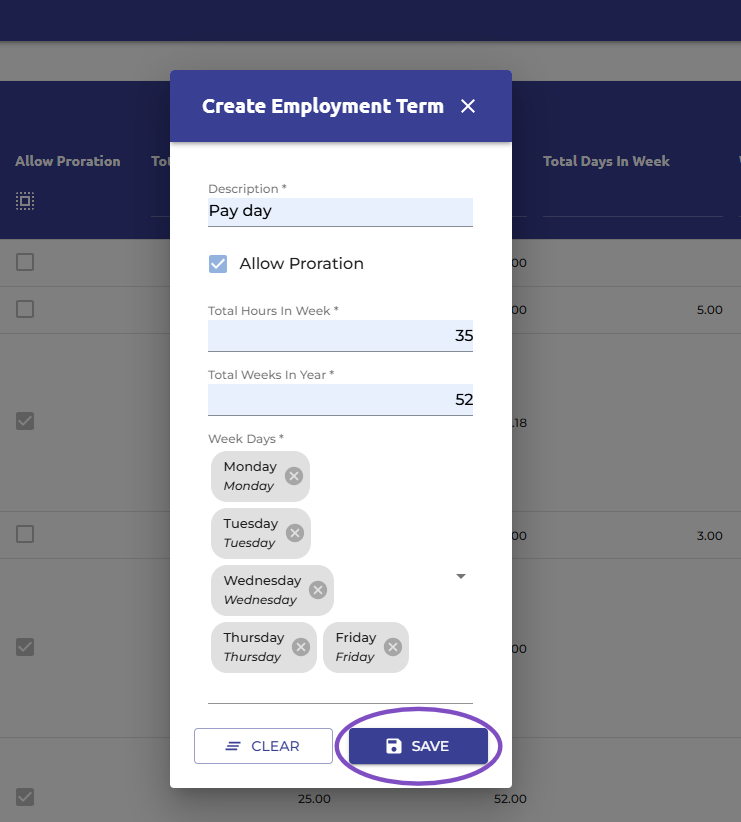Remove the Friday chip from Week Days
Viewport: 741px width, 822px height.
[393, 647]
